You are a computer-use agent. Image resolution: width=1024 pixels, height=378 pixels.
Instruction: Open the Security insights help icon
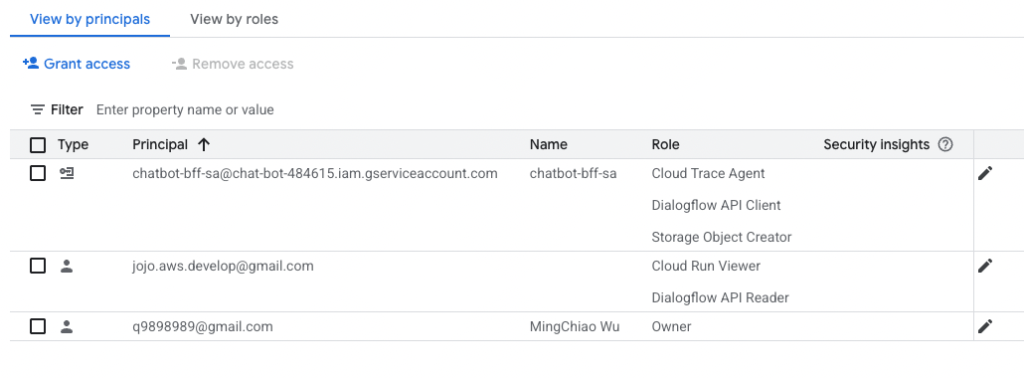pos(945,145)
